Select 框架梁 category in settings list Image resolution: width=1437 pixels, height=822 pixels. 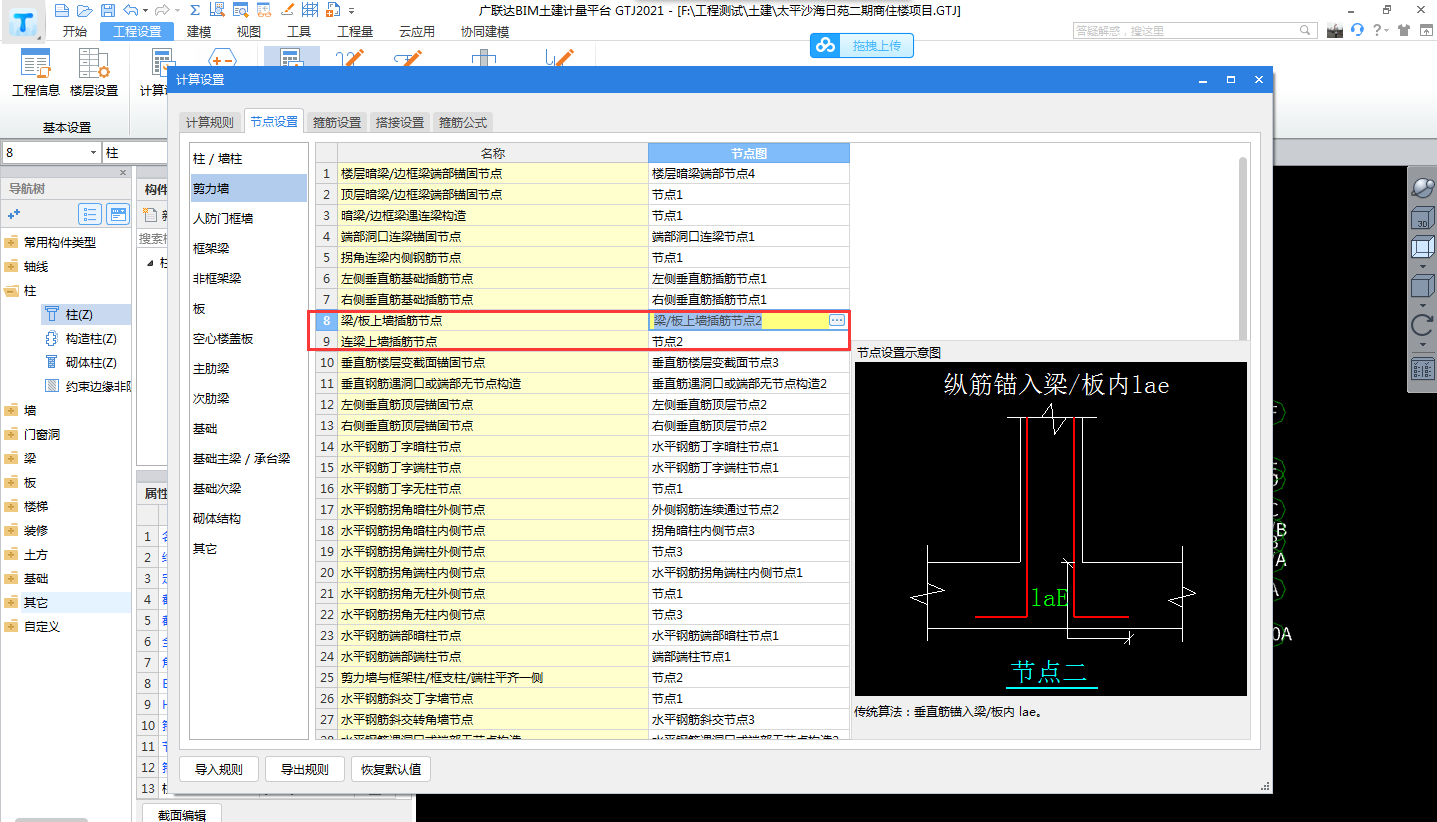[x=249, y=248]
